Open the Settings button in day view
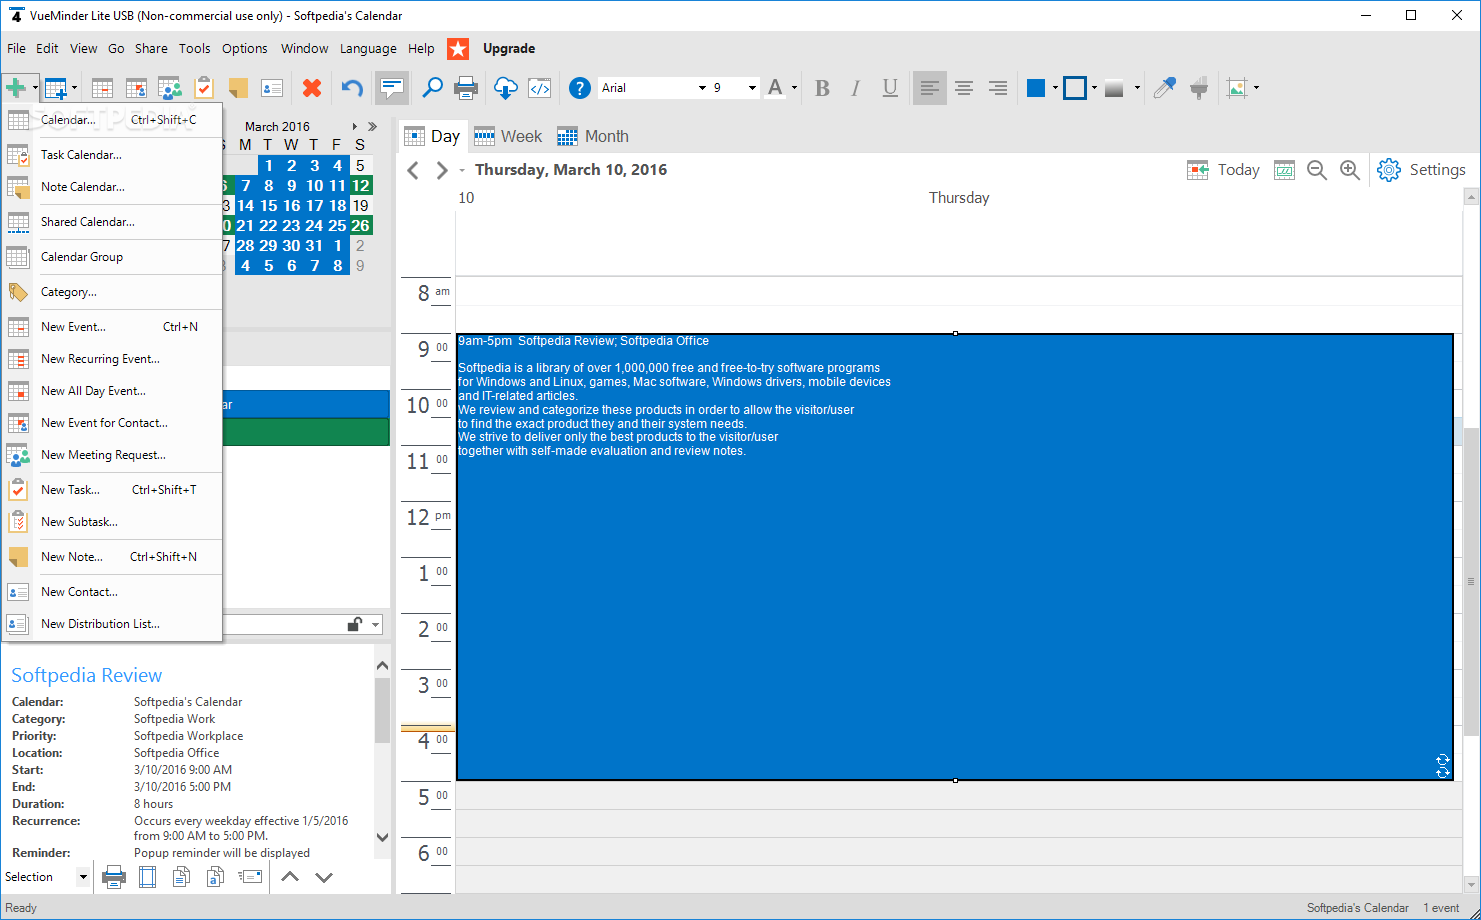Viewport: 1481px width, 920px height. [1421, 170]
